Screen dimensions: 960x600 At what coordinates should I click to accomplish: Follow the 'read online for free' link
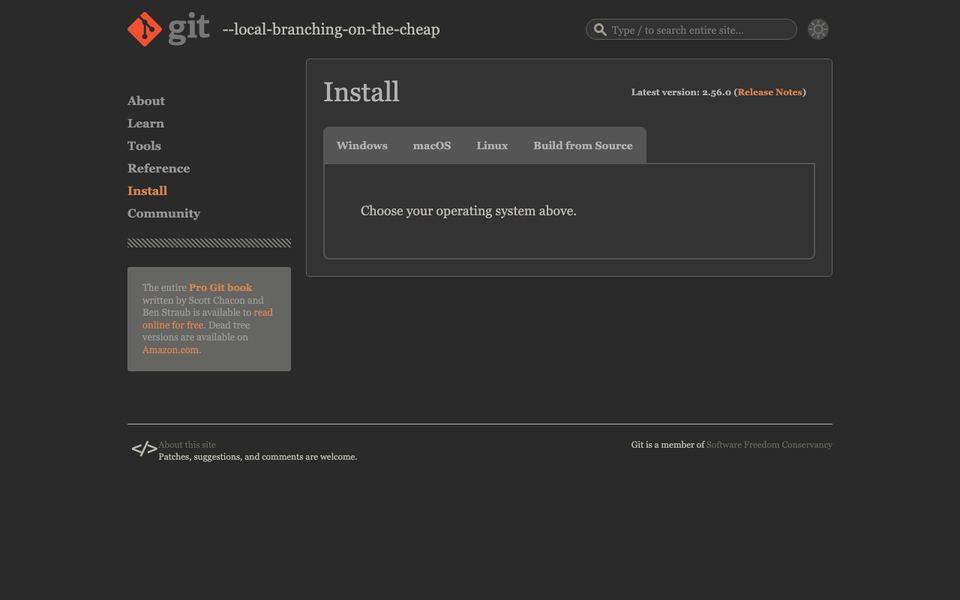pos(208,318)
